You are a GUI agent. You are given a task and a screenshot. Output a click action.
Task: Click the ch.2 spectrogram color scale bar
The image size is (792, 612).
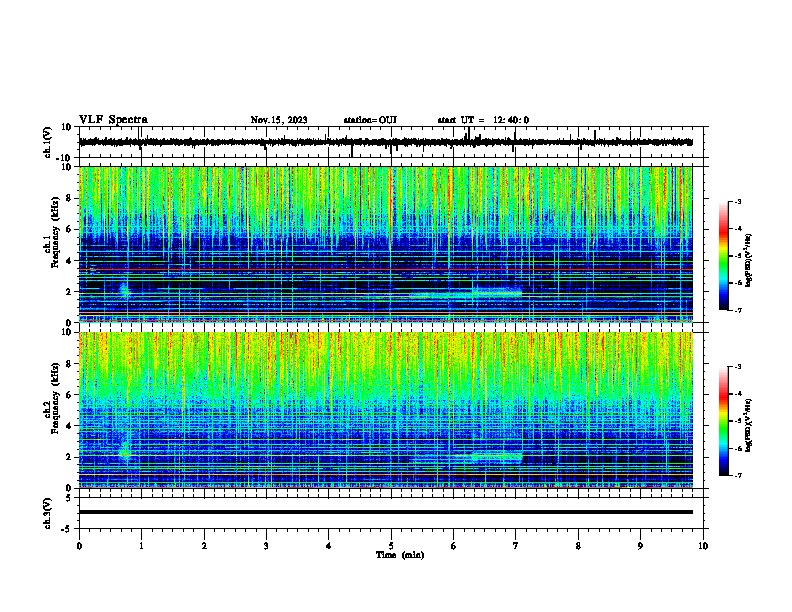tap(723, 421)
